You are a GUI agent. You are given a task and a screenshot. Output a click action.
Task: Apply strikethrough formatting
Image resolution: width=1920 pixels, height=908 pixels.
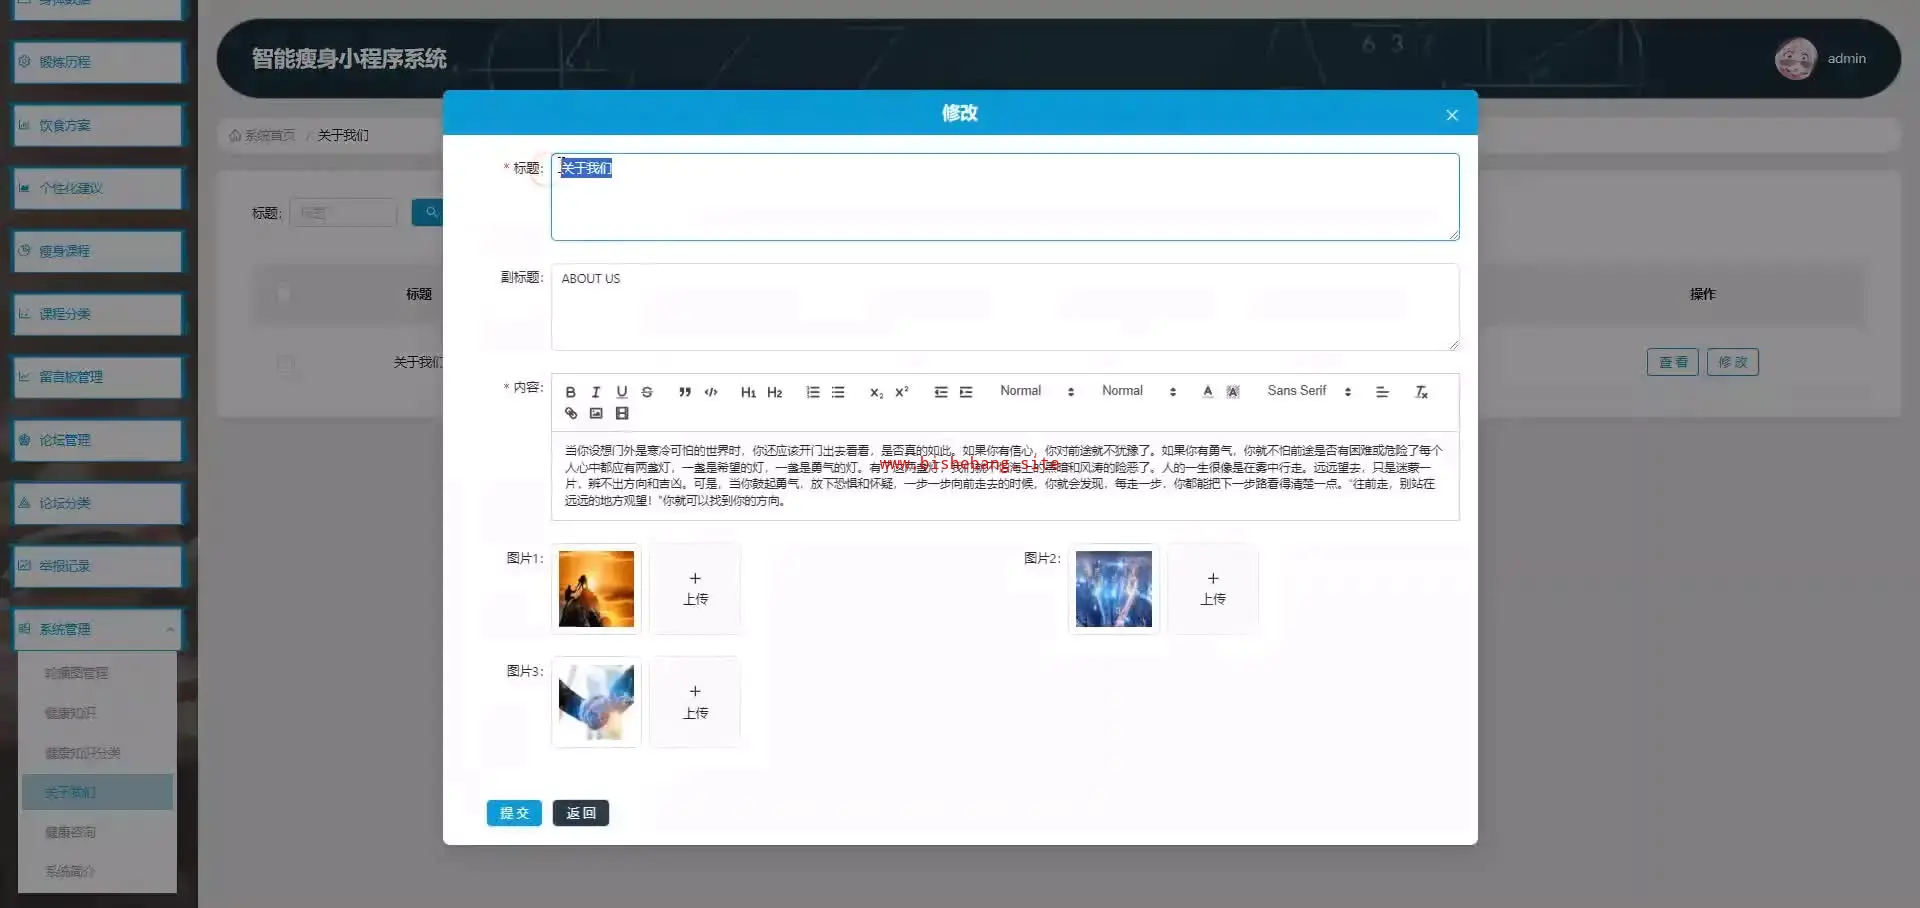tap(647, 392)
